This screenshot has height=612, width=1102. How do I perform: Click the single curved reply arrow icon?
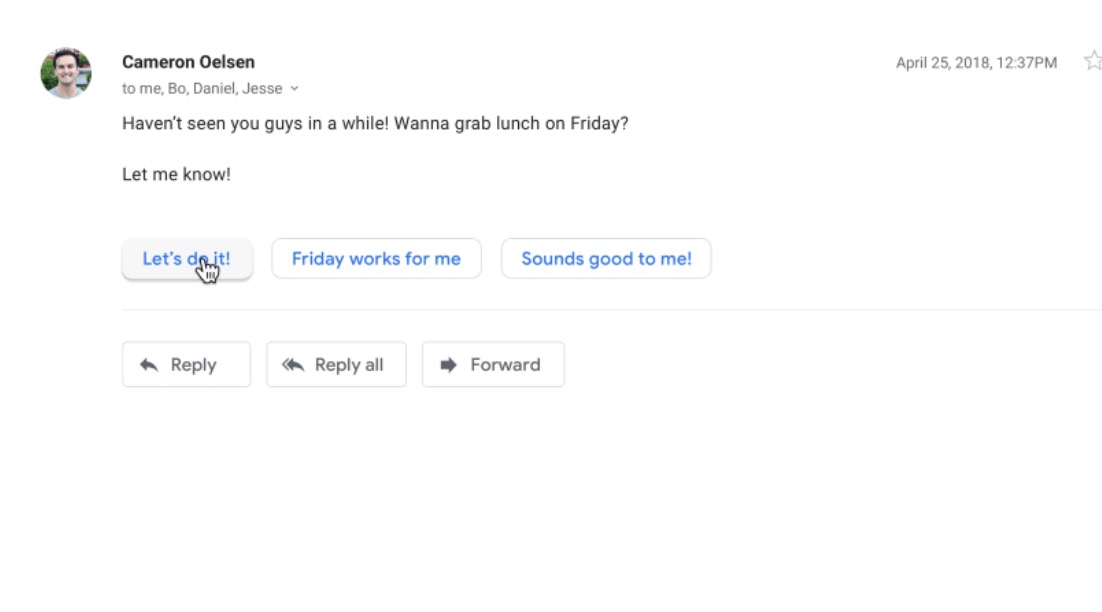click(x=148, y=365)
